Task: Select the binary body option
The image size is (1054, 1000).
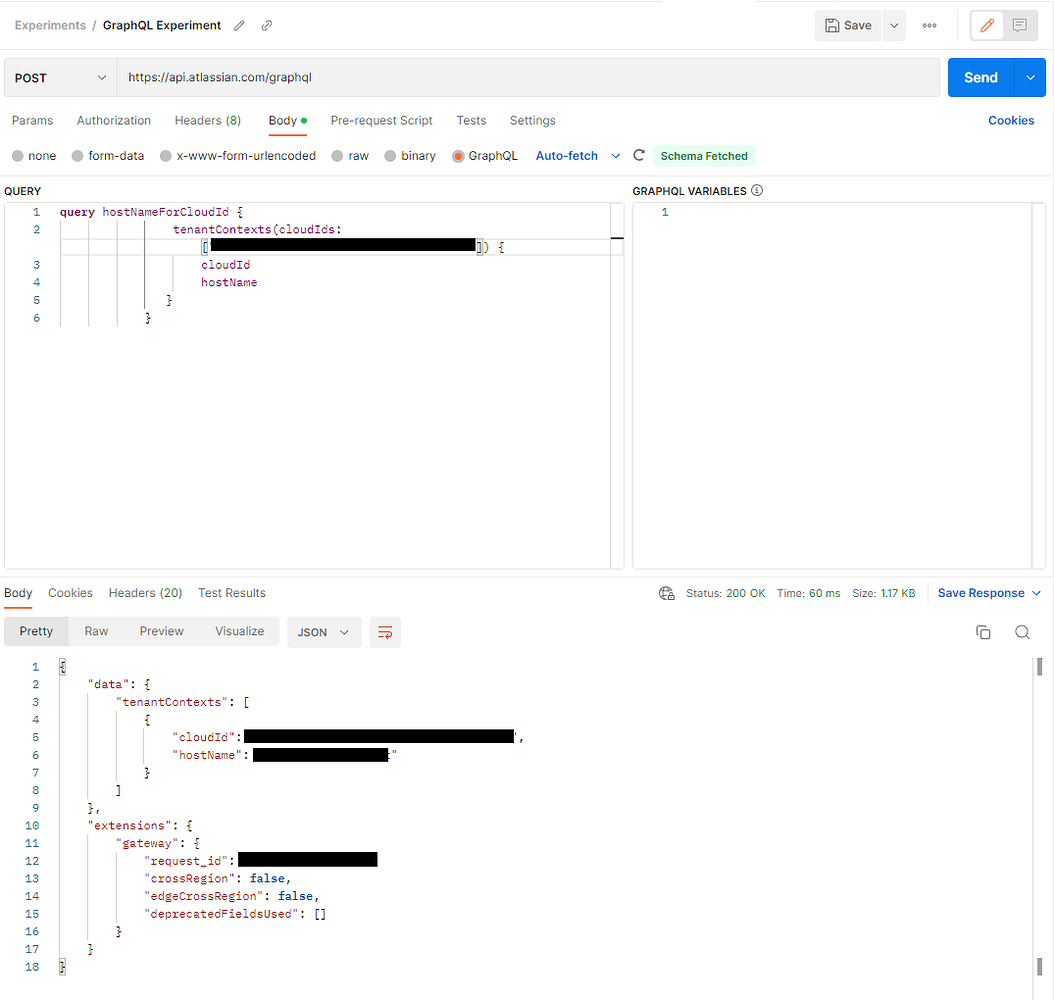Action: pyautogui.click(x=418, y=155)
